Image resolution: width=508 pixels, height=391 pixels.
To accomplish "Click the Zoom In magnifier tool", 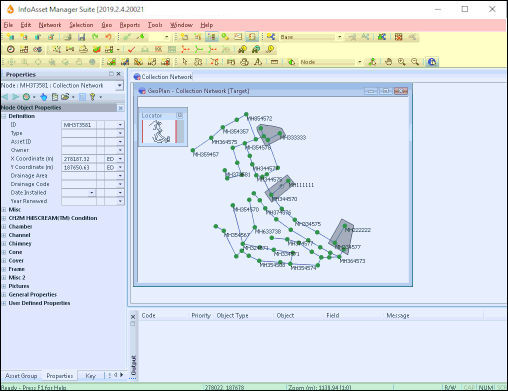I will coord(402,62).
